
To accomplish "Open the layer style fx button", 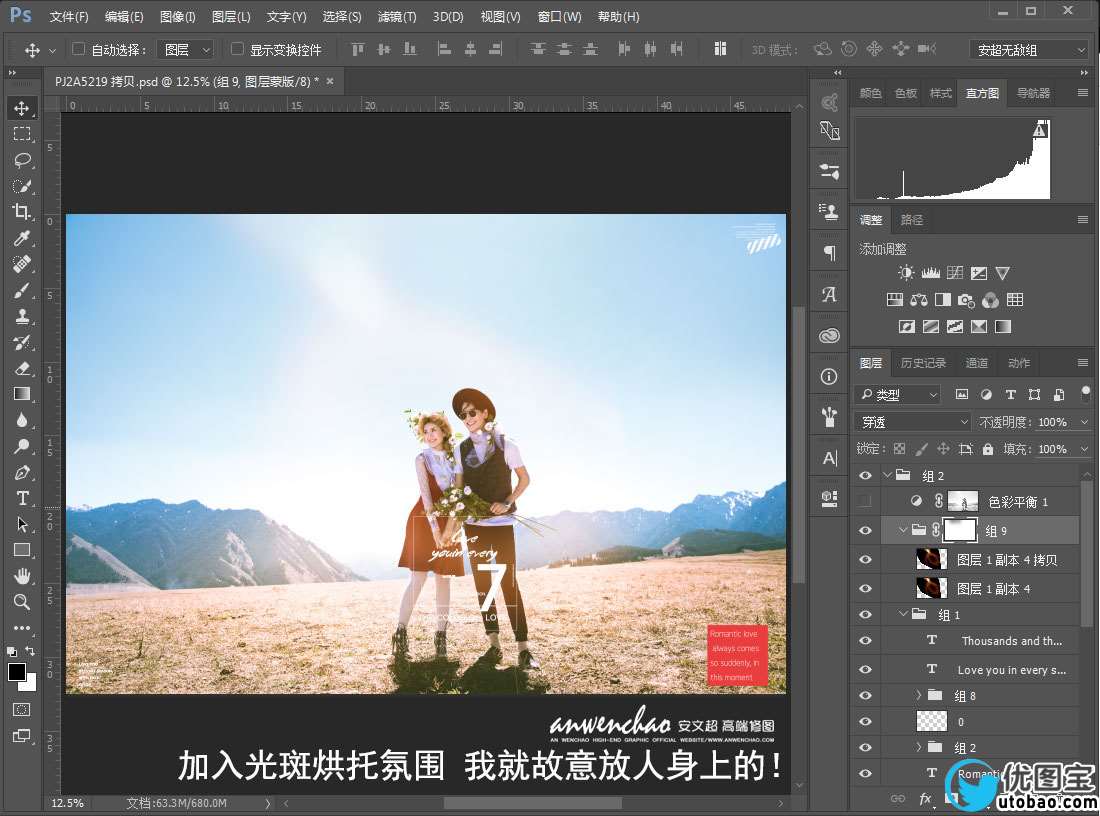I will [925, 799].
